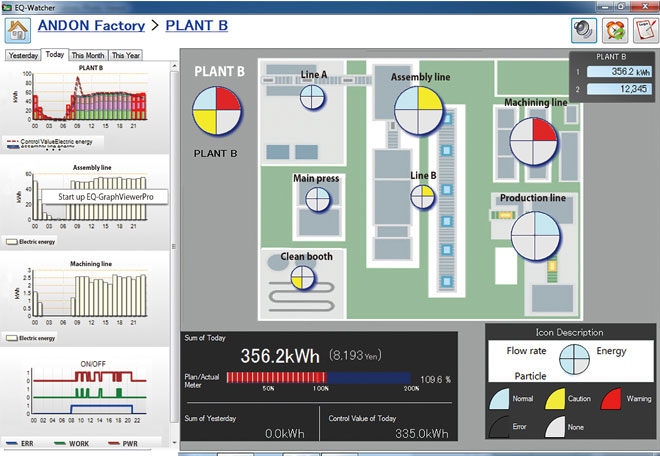The image size is (660, 456).
Task: Open the alarm clock icon
Action: pyautogui.click(x=613, y=29)
